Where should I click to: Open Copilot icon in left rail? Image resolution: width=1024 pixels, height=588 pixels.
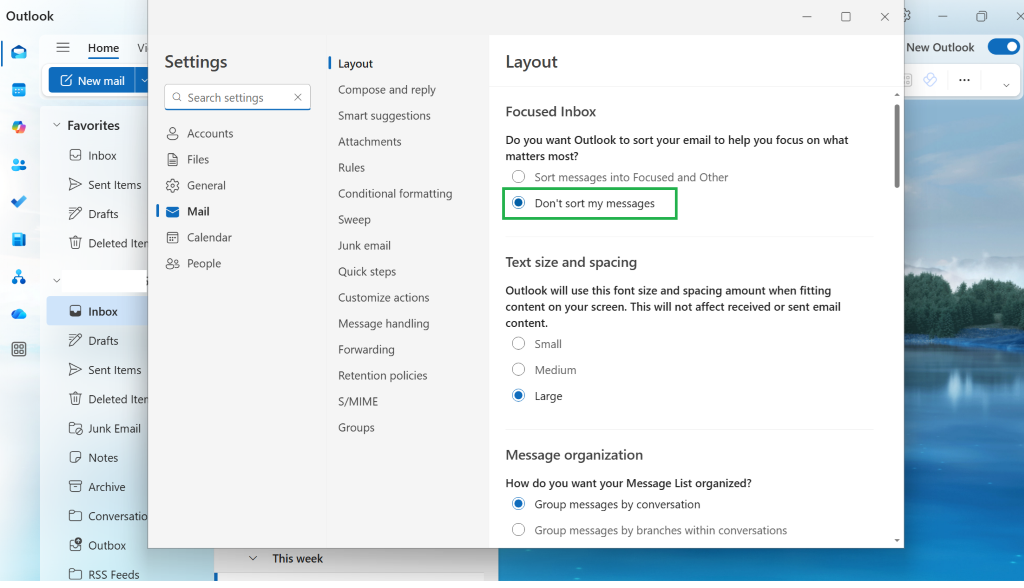coord(19,127)
